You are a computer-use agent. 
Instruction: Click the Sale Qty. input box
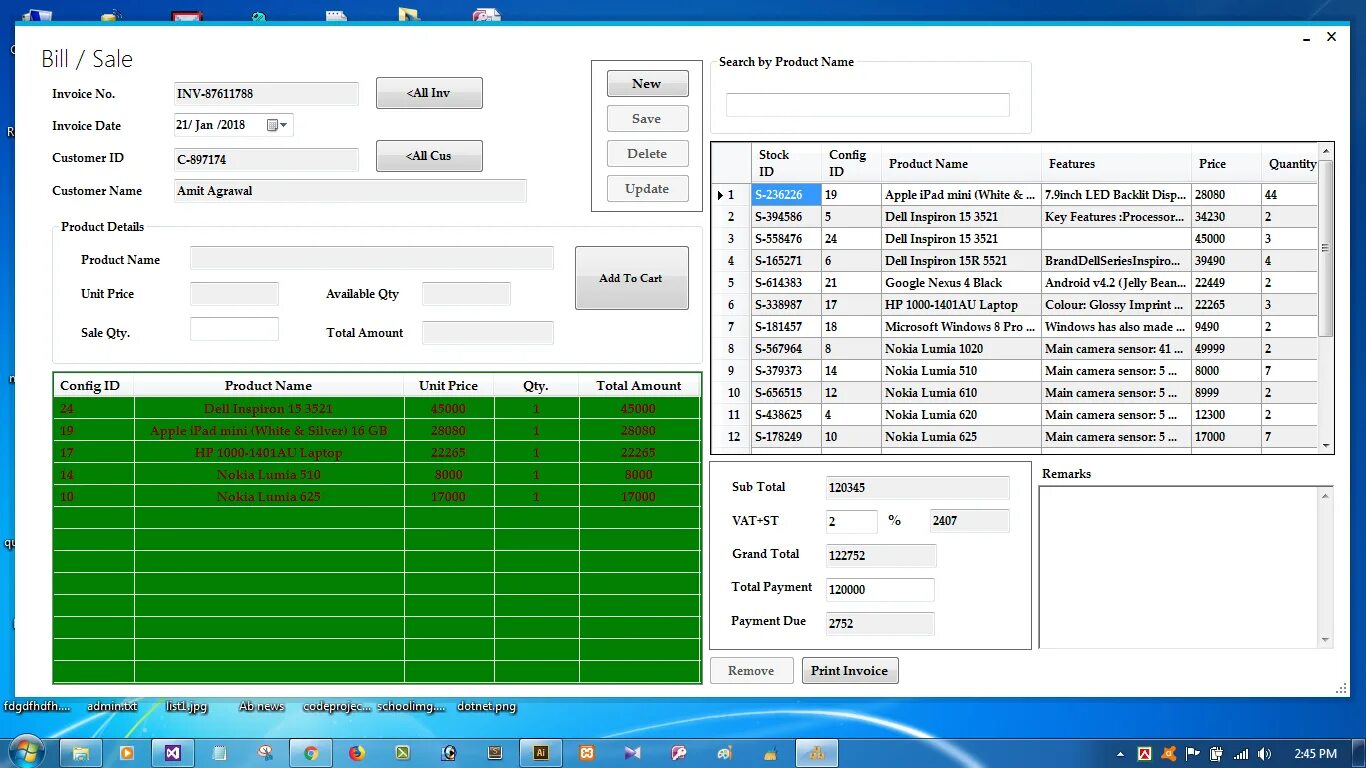[234, 329]
